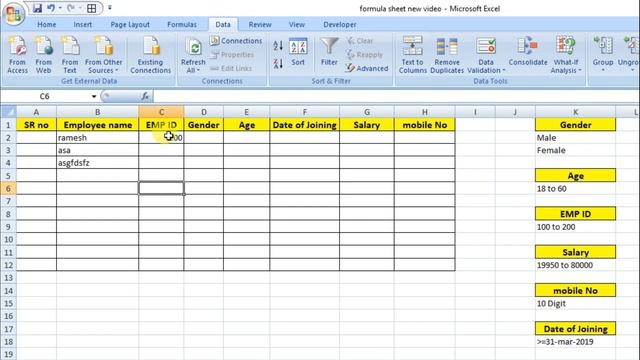Select the cell reading 19950 to 80000
This screenshot has width=640, height=360.
point(576,265)
